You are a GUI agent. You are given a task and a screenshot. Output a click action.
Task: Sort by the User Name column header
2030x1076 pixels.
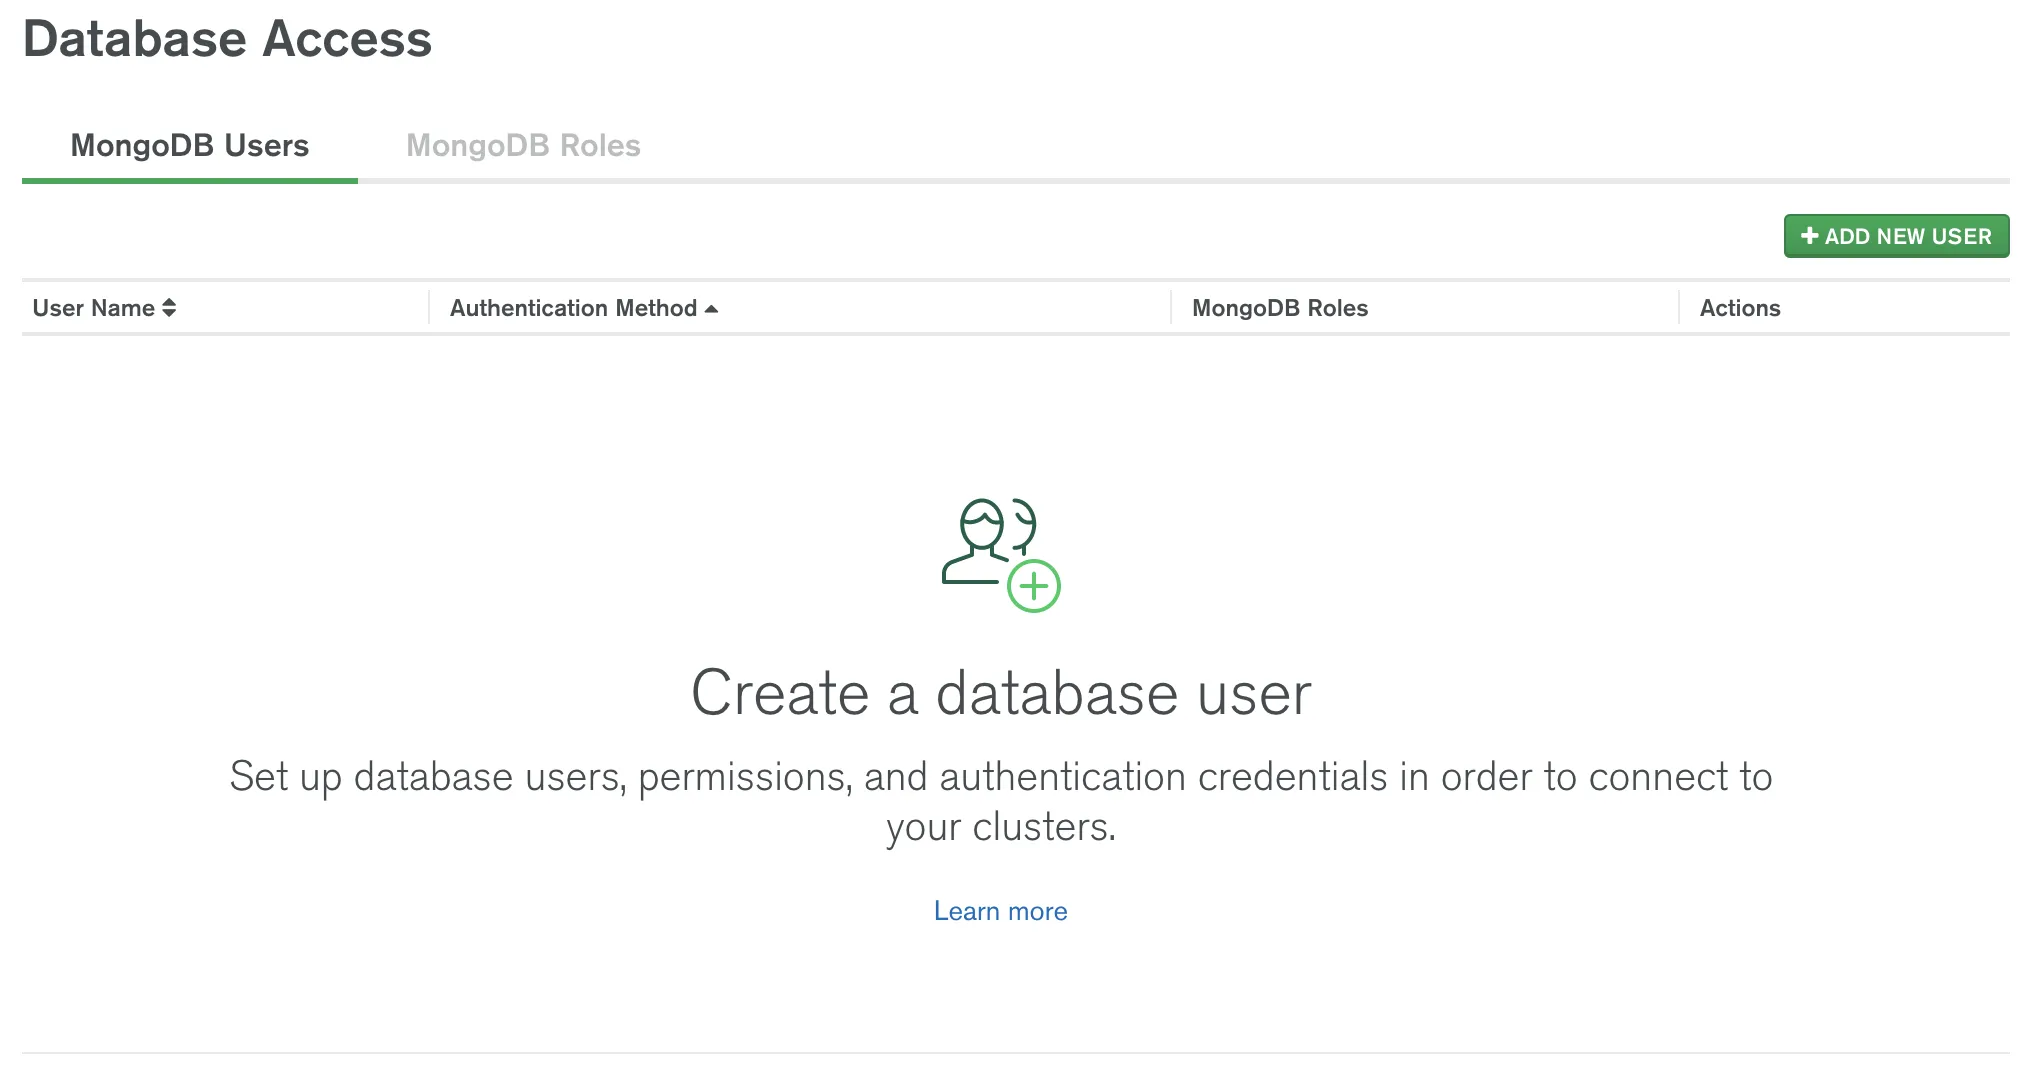(x=93, y=308)
